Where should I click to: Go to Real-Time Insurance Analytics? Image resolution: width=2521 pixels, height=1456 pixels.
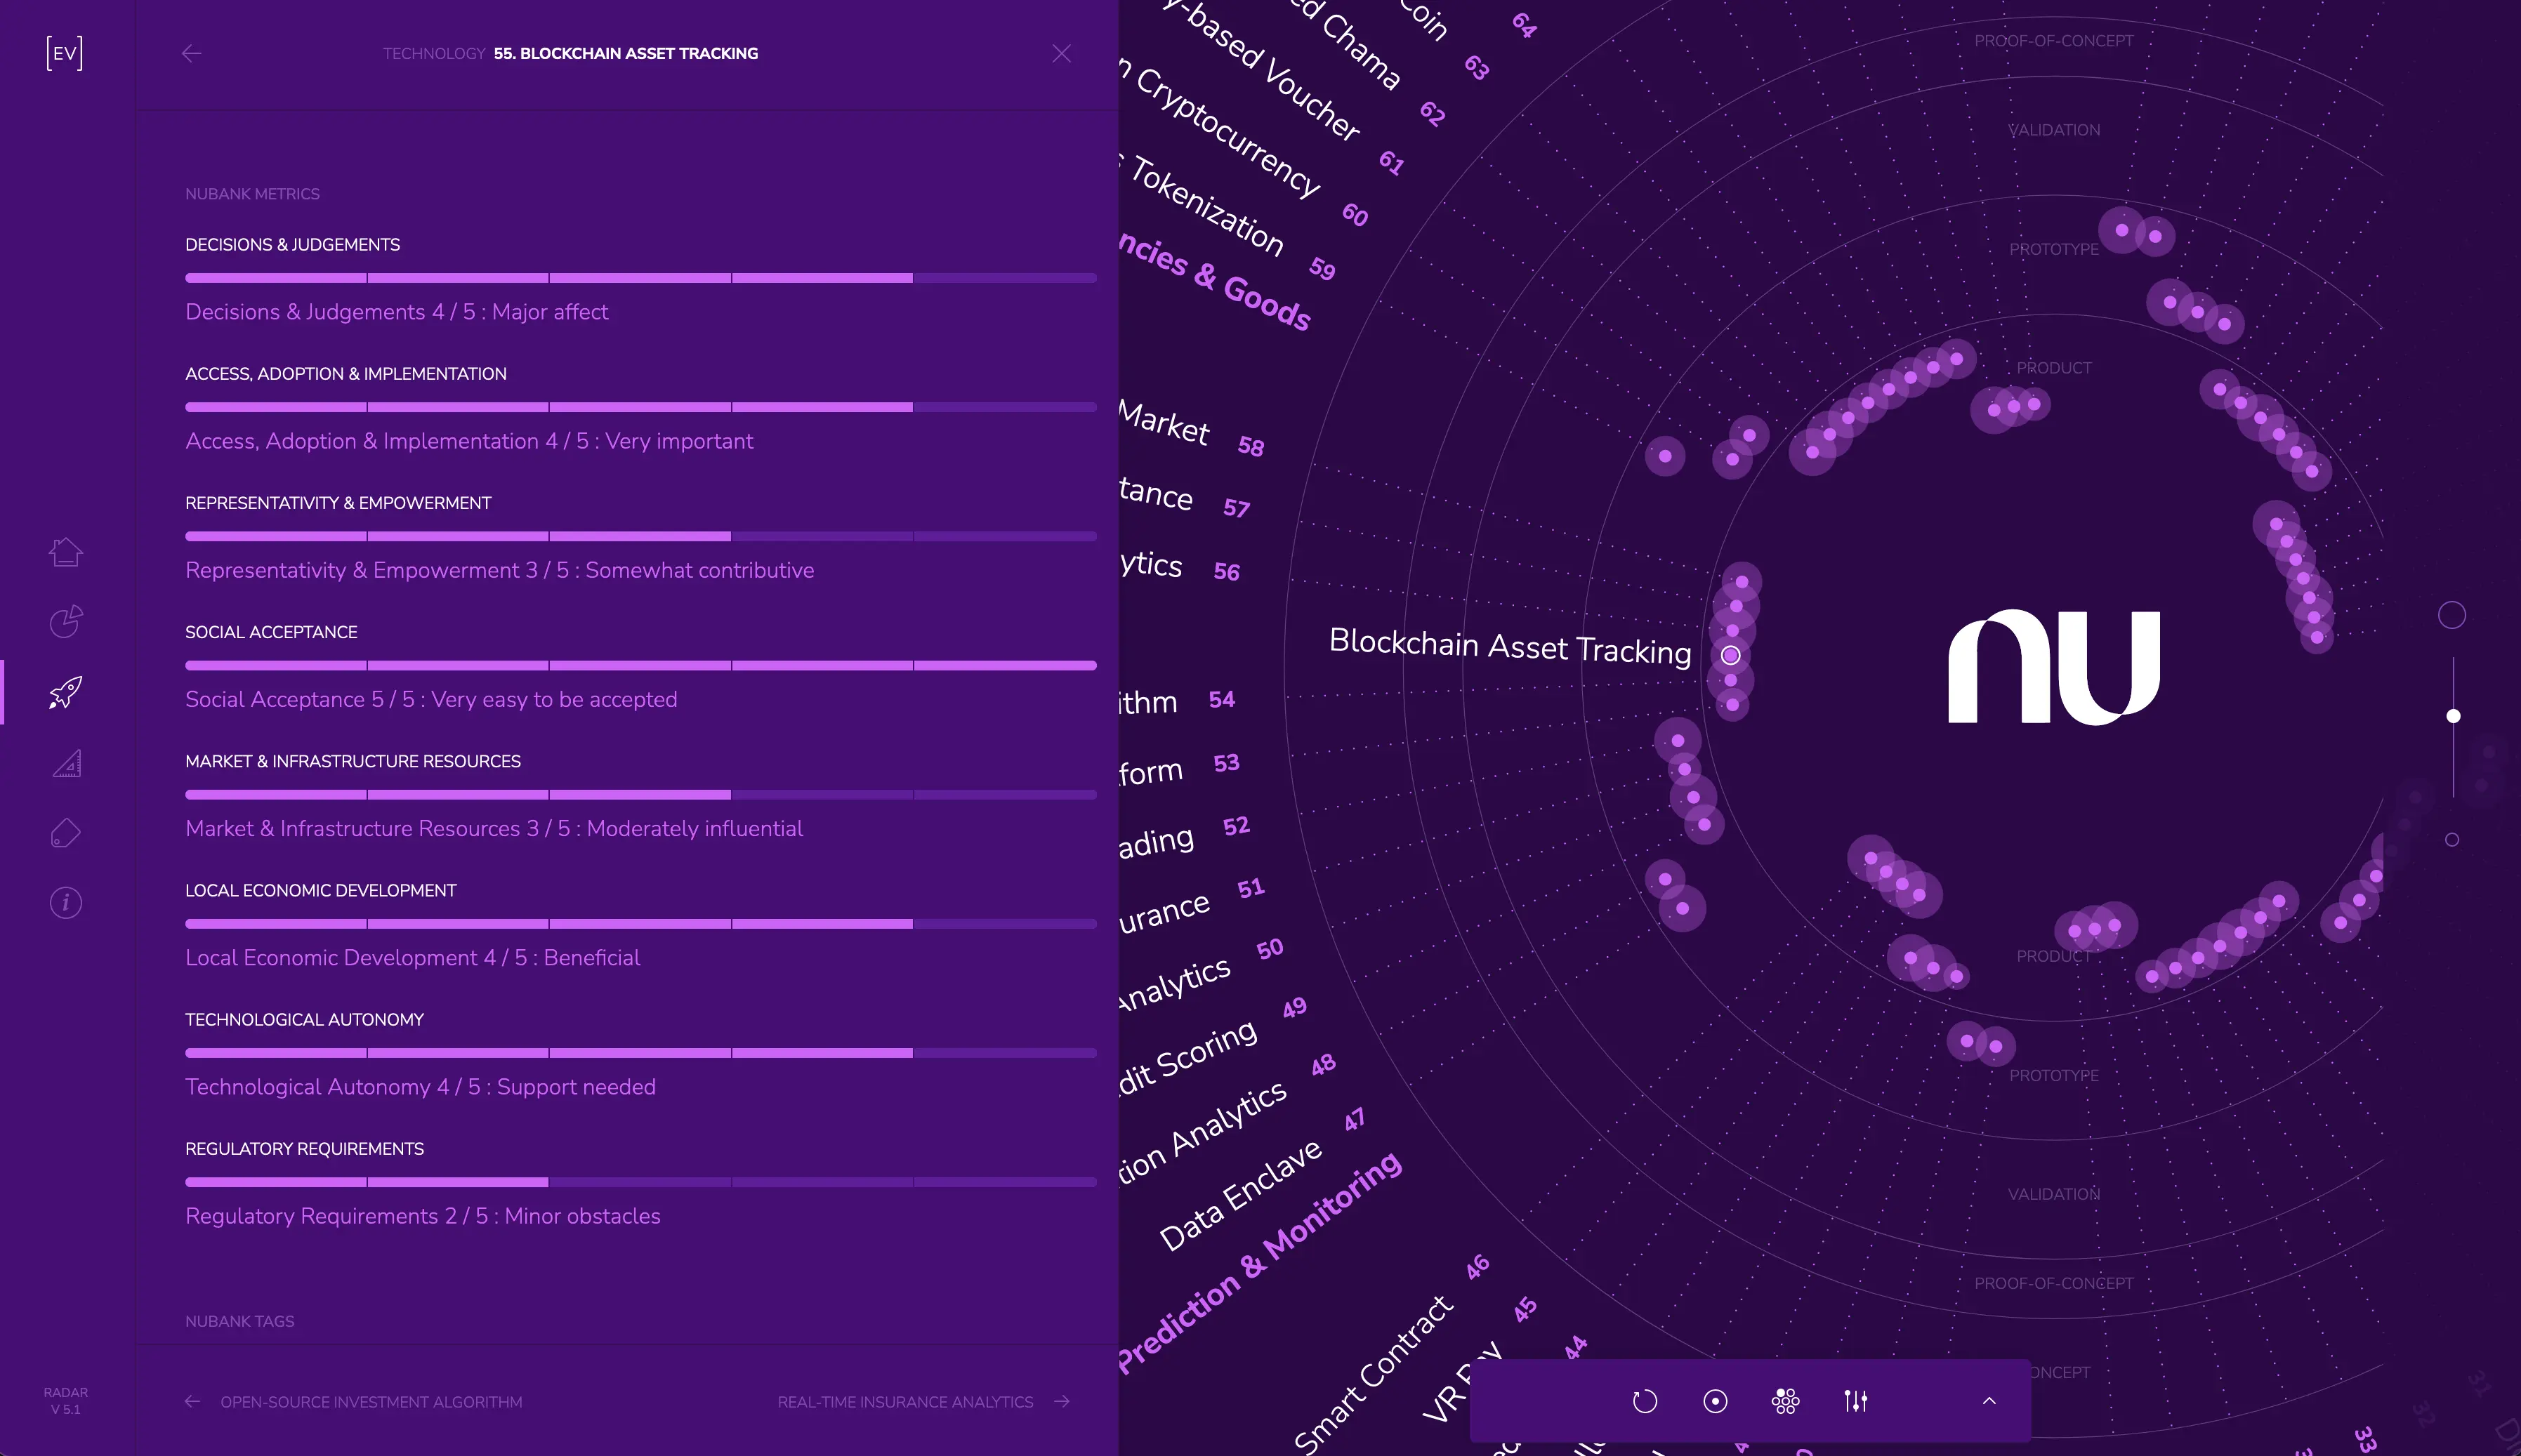point(905,1402)
